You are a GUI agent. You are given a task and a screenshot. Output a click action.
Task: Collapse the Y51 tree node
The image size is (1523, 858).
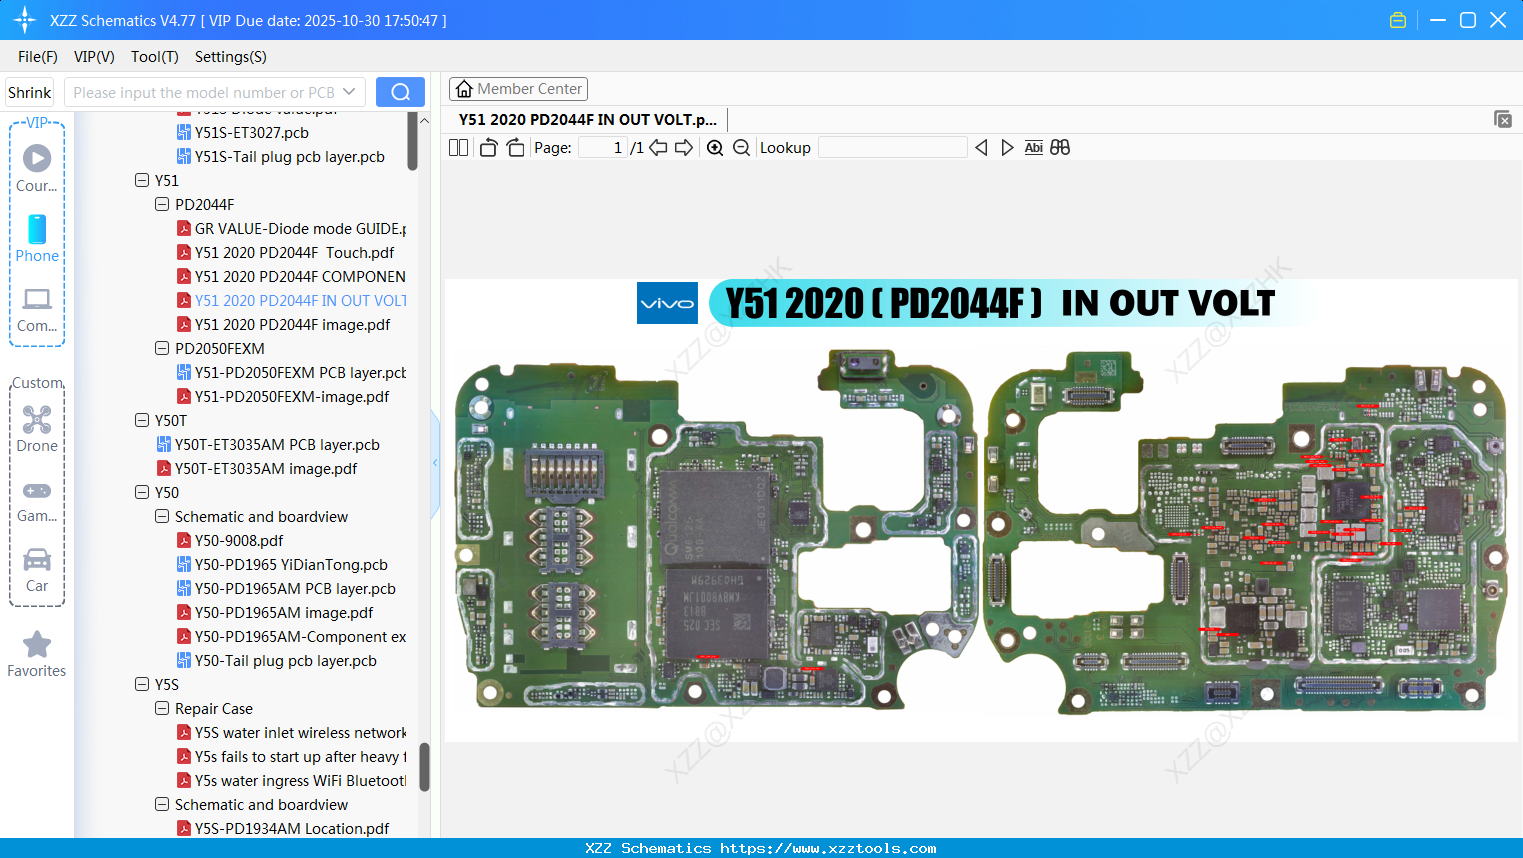pyautogui.click(x=142, y=180)
